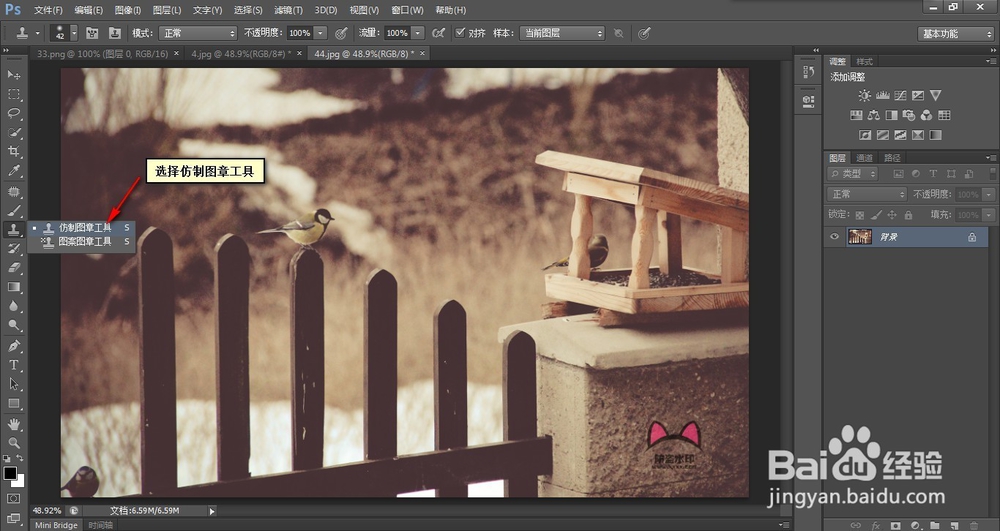Choose 图案图章工具 from the flyout
Image resolution: width=1000 pixels, height=531 pixels.
pyautogui.click(x=82, y=242)
